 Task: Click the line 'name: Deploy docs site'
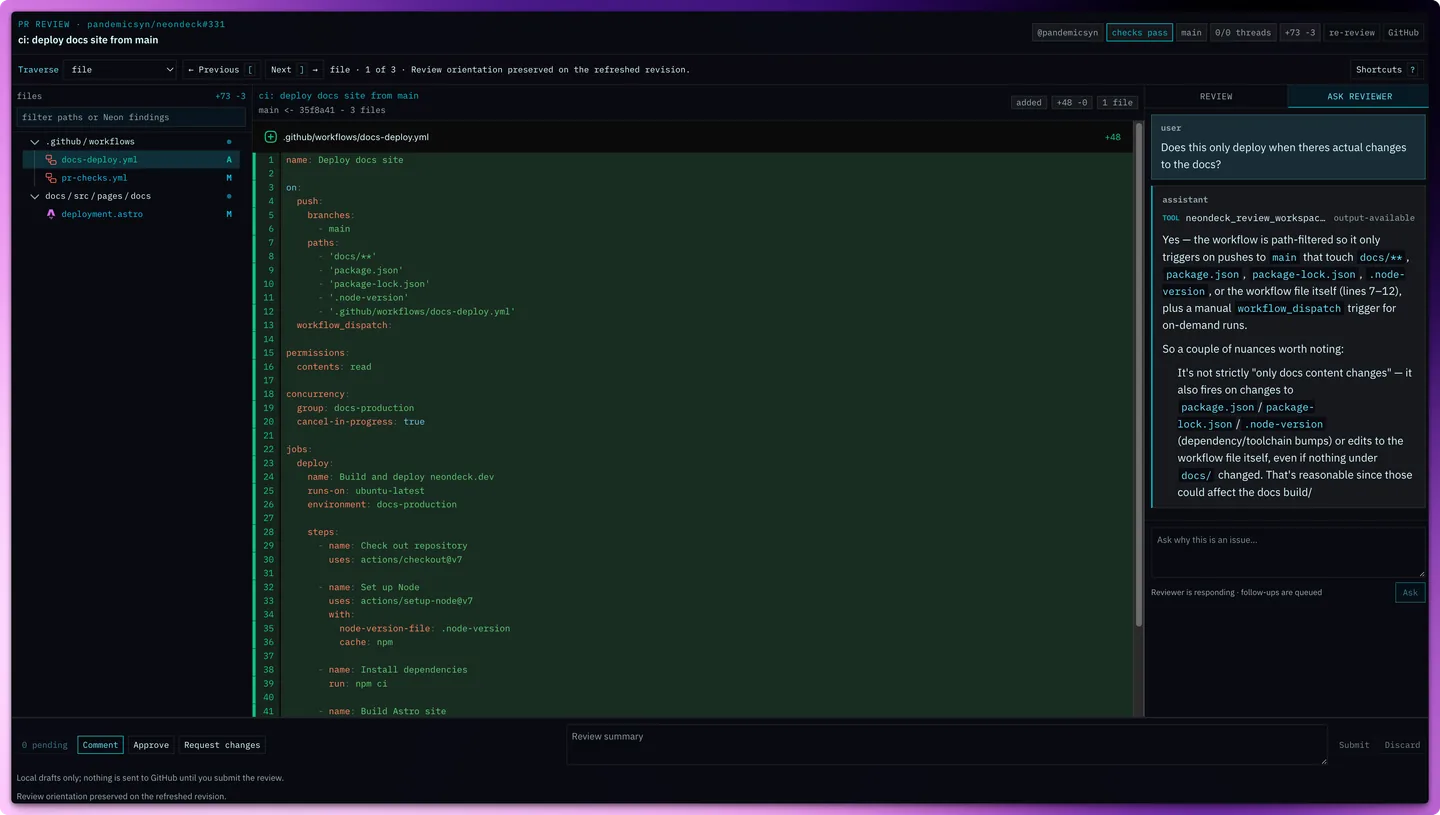[x=345, y=160]
